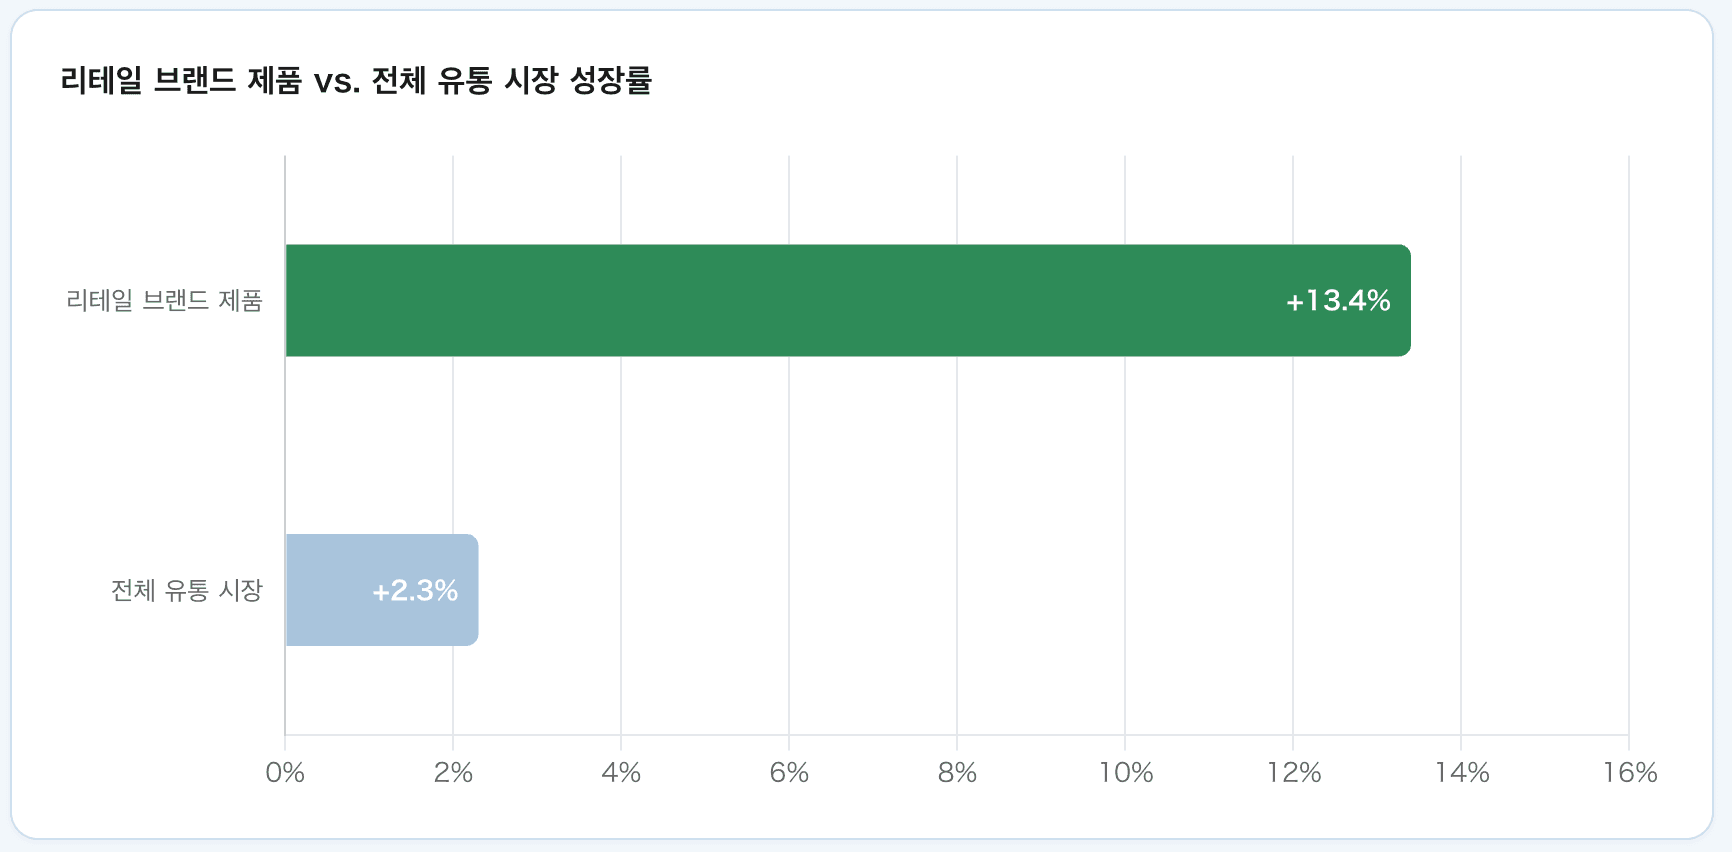This screenshot has height=852, width=1732.
Task: Click the 8% axis tick label
Action: [x=957, y=772]
